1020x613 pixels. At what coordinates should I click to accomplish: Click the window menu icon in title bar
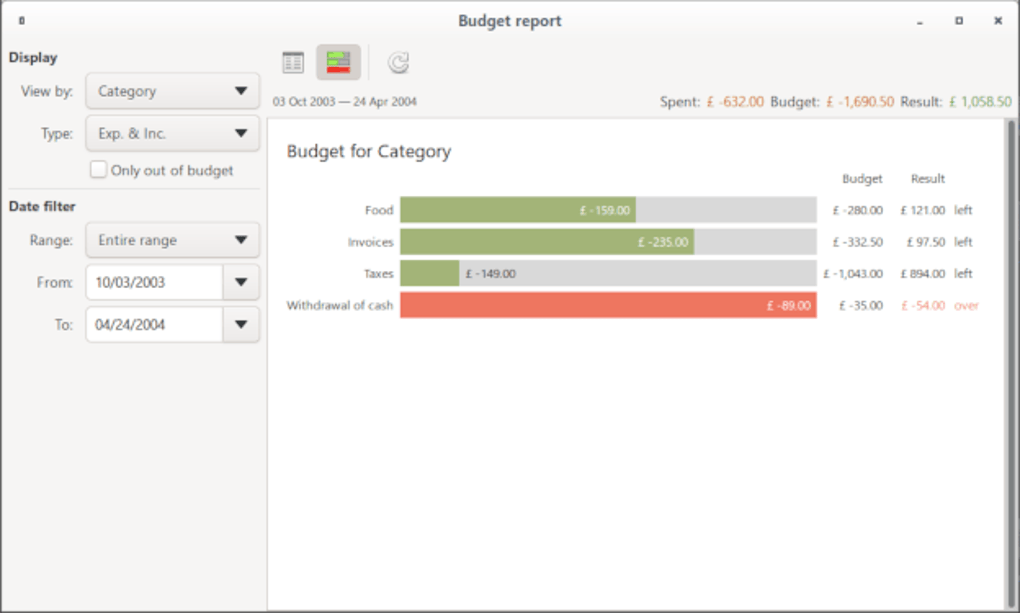tap(22, 20)
